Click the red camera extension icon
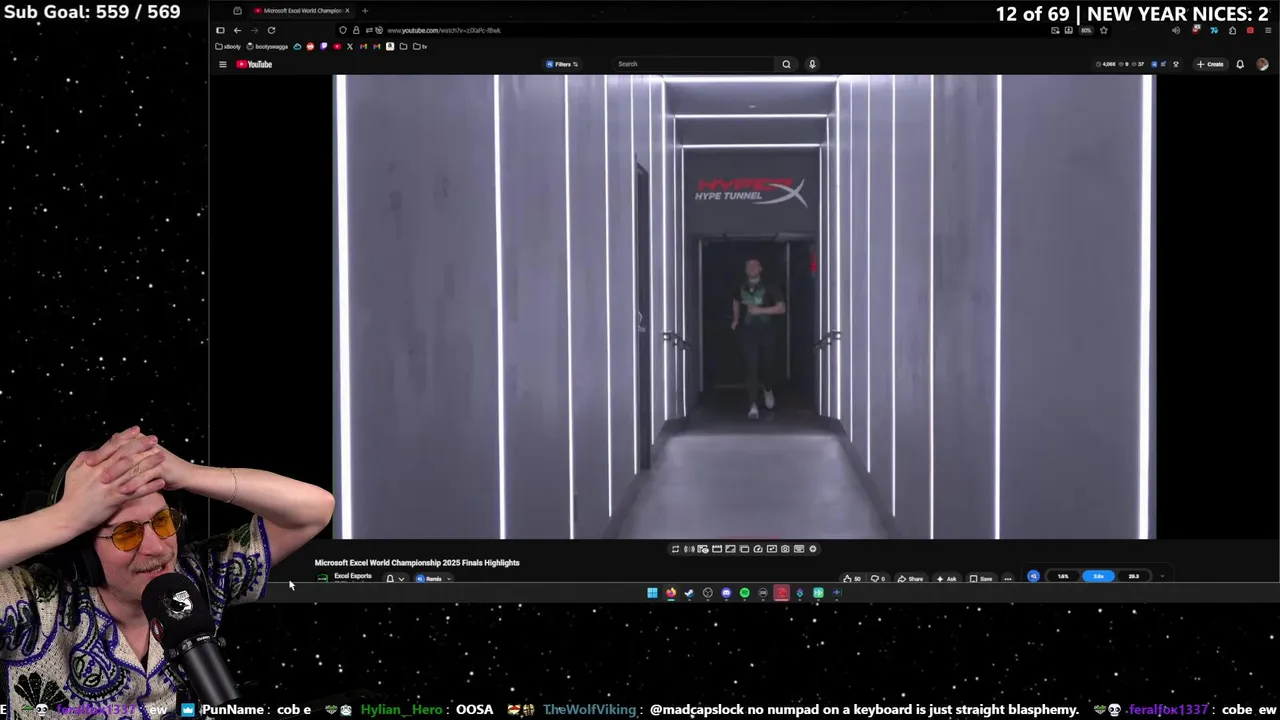This screenshot has height=720, width=1280. [x=1250, y=30]
